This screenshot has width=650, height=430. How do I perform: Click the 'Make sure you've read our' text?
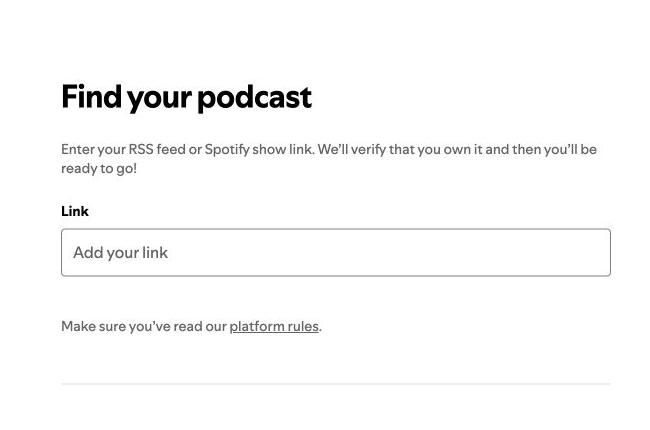coord(144,326)
